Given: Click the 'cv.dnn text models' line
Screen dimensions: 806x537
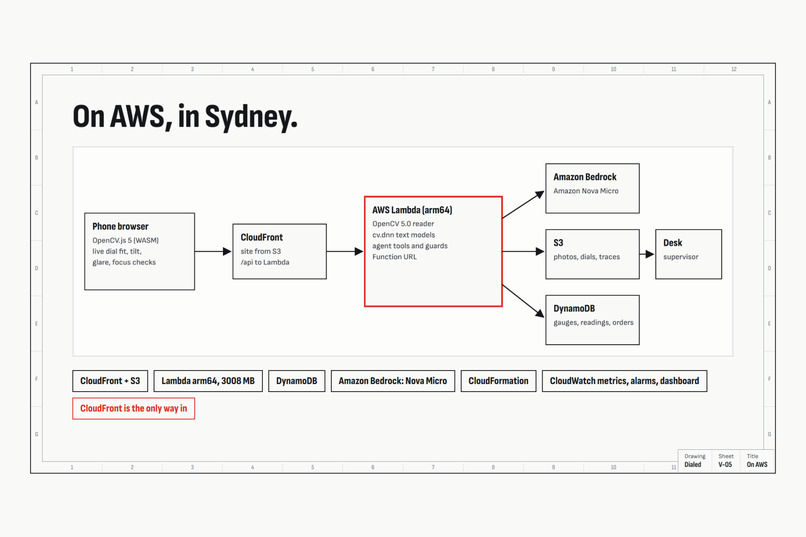Looking at the screenshot, I should (x=404, y=235).
